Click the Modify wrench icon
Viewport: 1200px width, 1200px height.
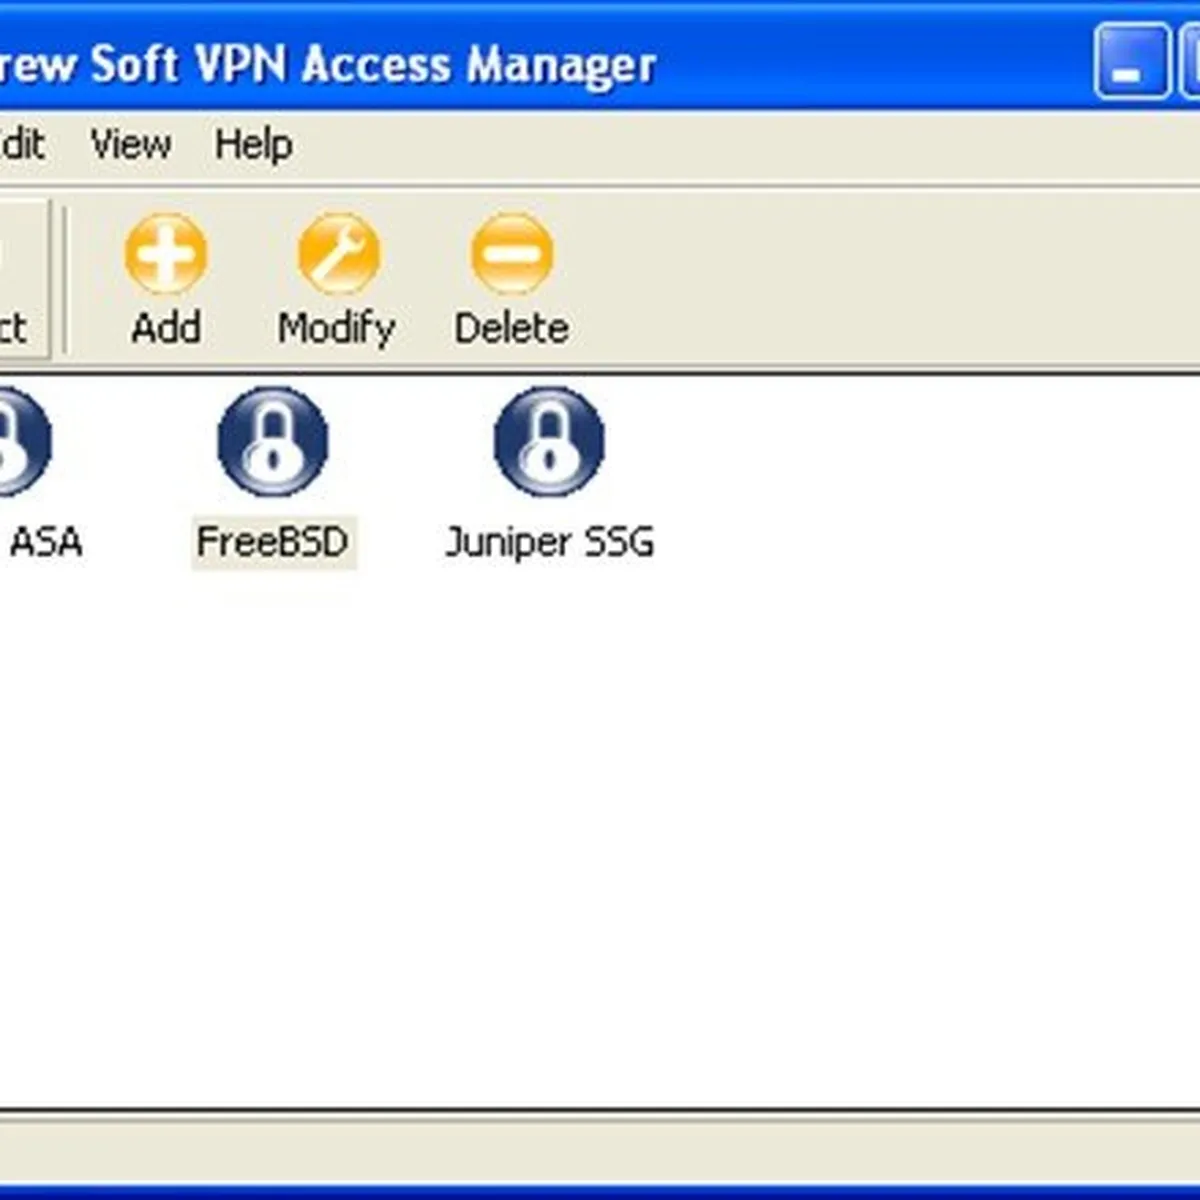[338, 254]
